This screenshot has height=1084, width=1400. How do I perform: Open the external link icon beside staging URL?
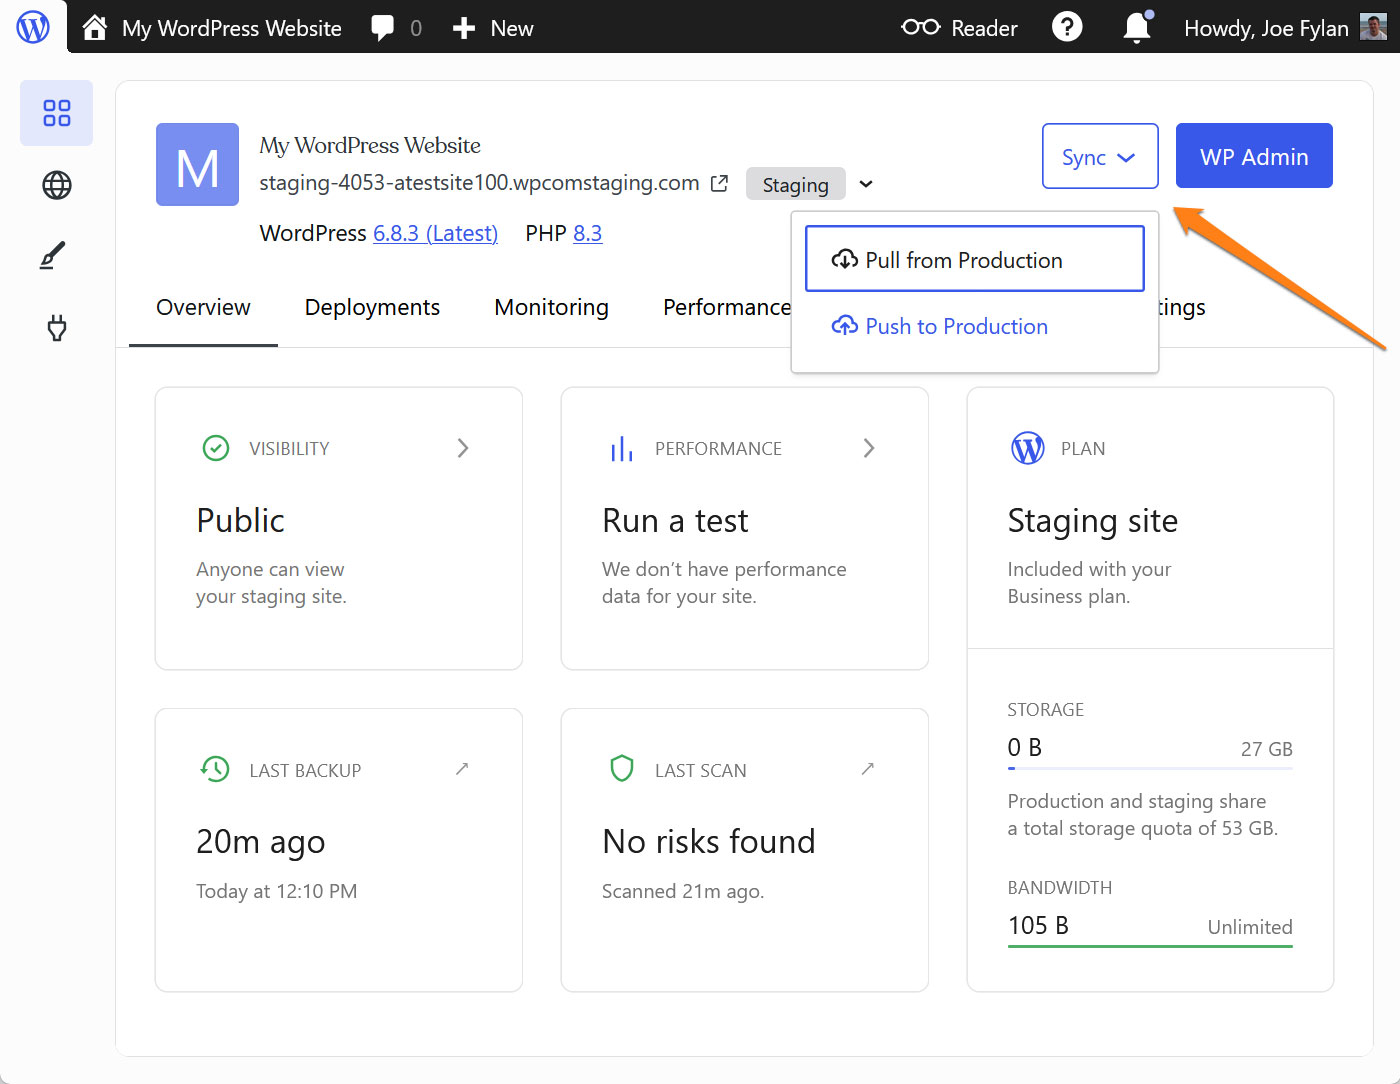tap(719, 183)
